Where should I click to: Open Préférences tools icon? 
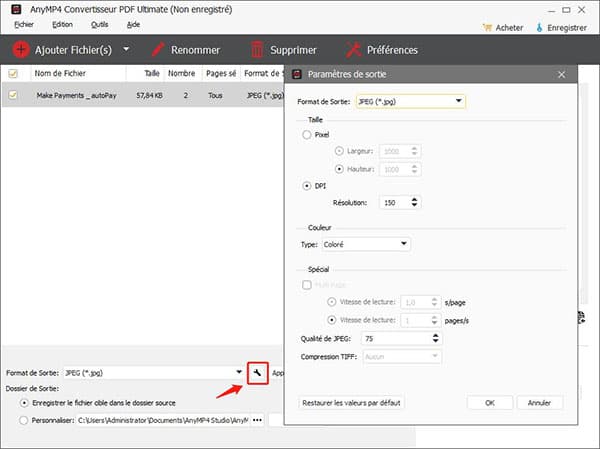(x=353, y=49)
